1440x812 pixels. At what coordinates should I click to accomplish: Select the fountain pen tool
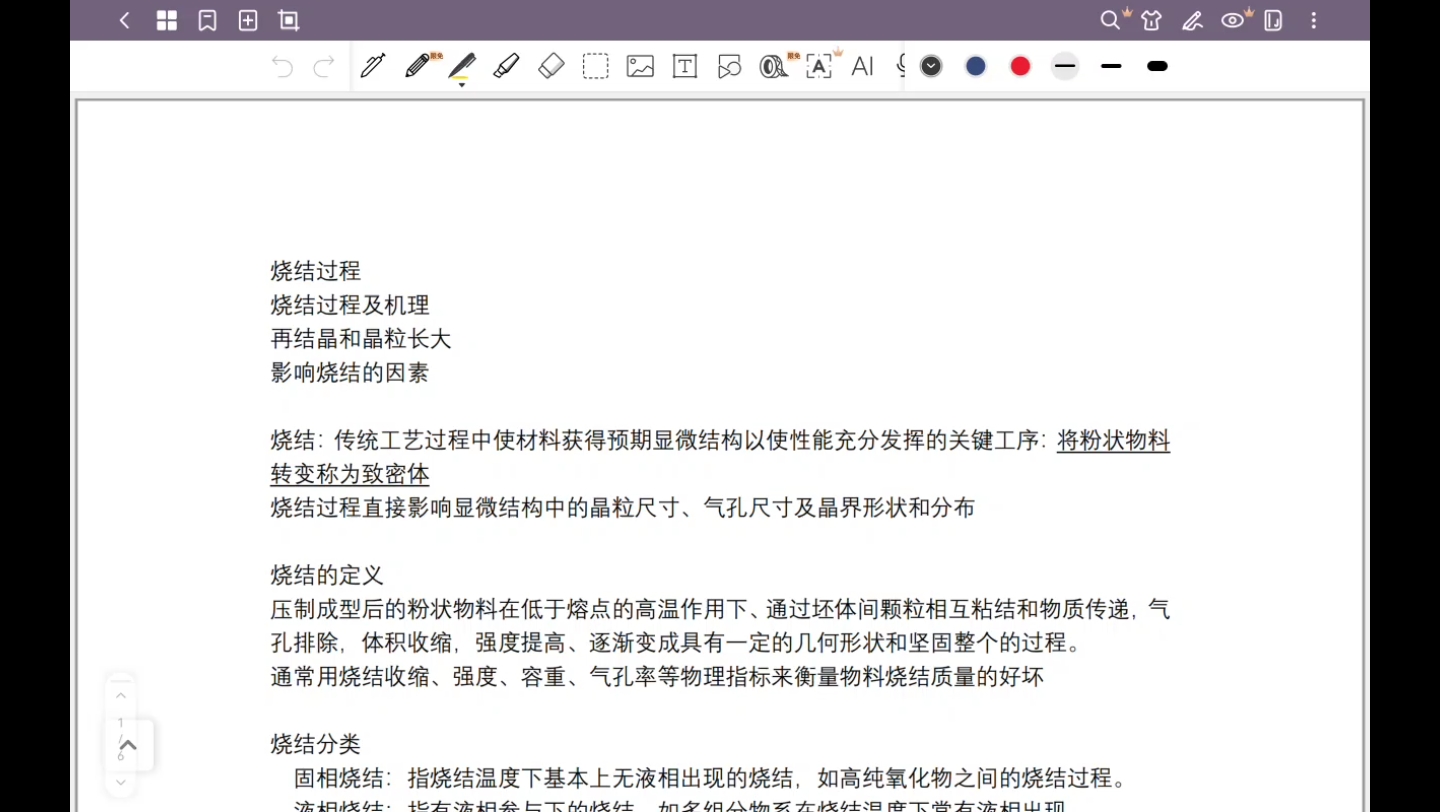pos(373,66)
